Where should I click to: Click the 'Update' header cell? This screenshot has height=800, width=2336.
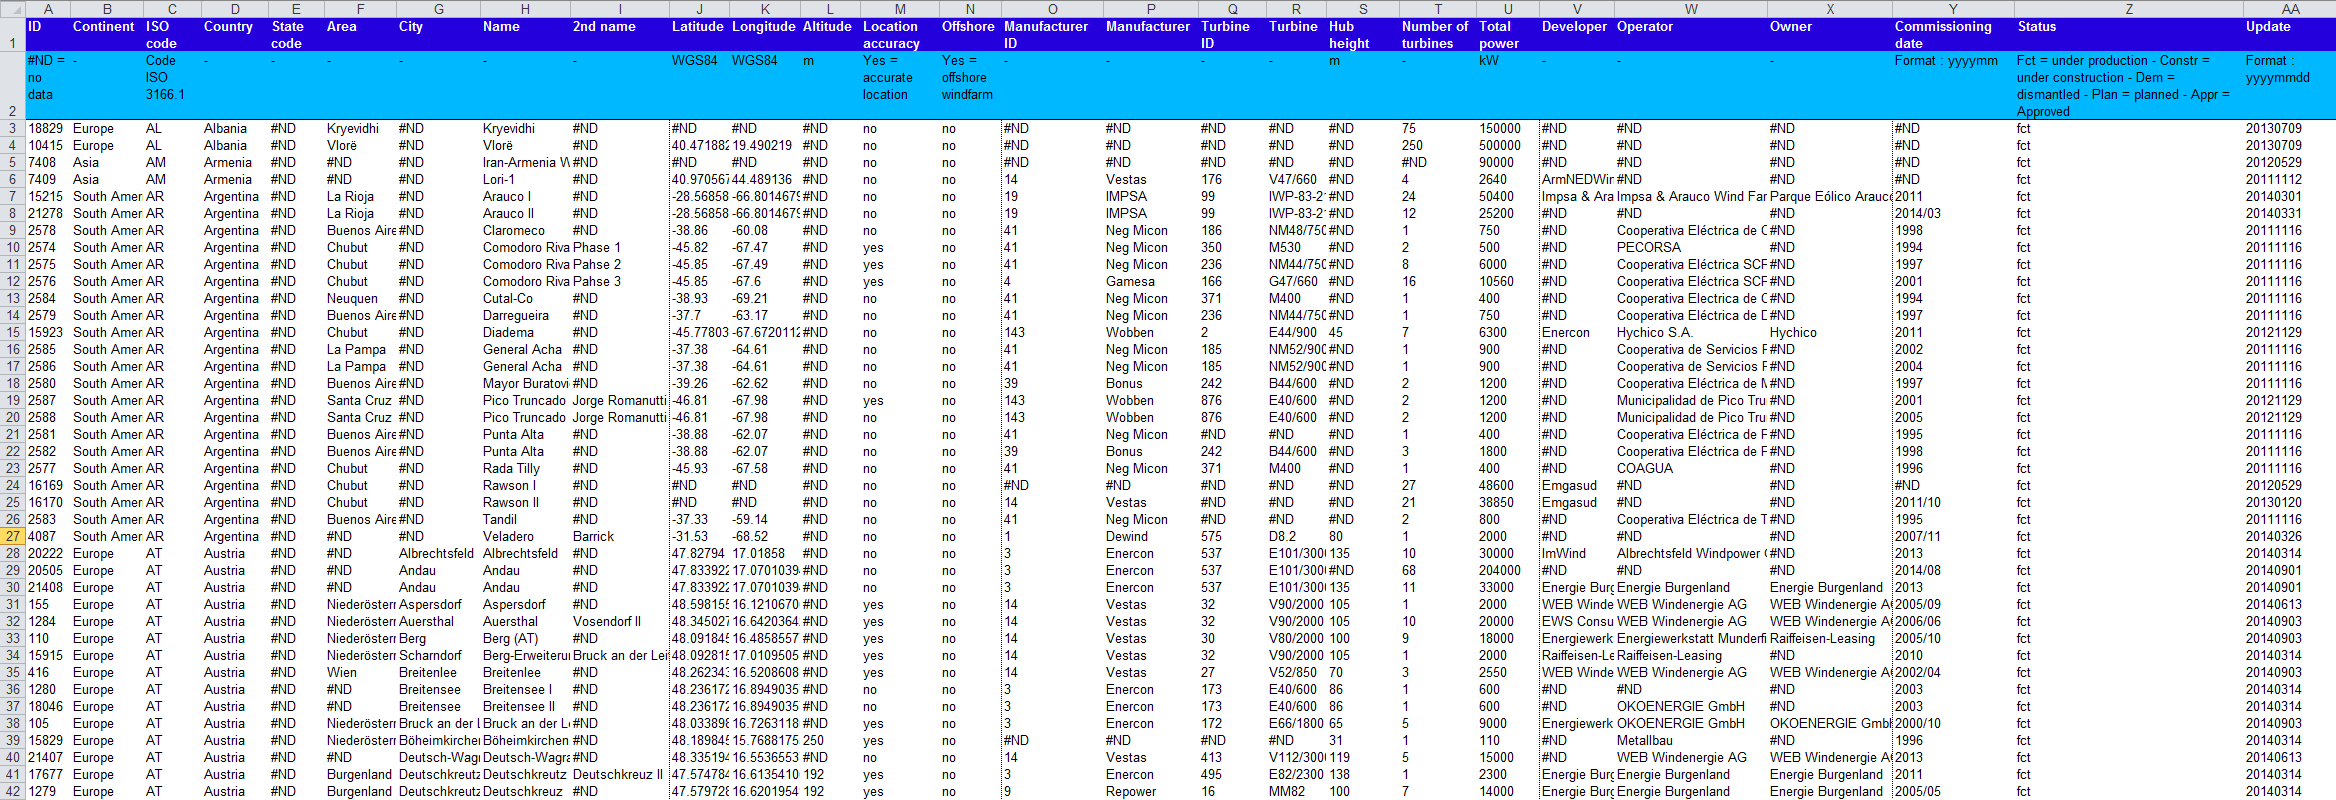(x=2290, y=35)
